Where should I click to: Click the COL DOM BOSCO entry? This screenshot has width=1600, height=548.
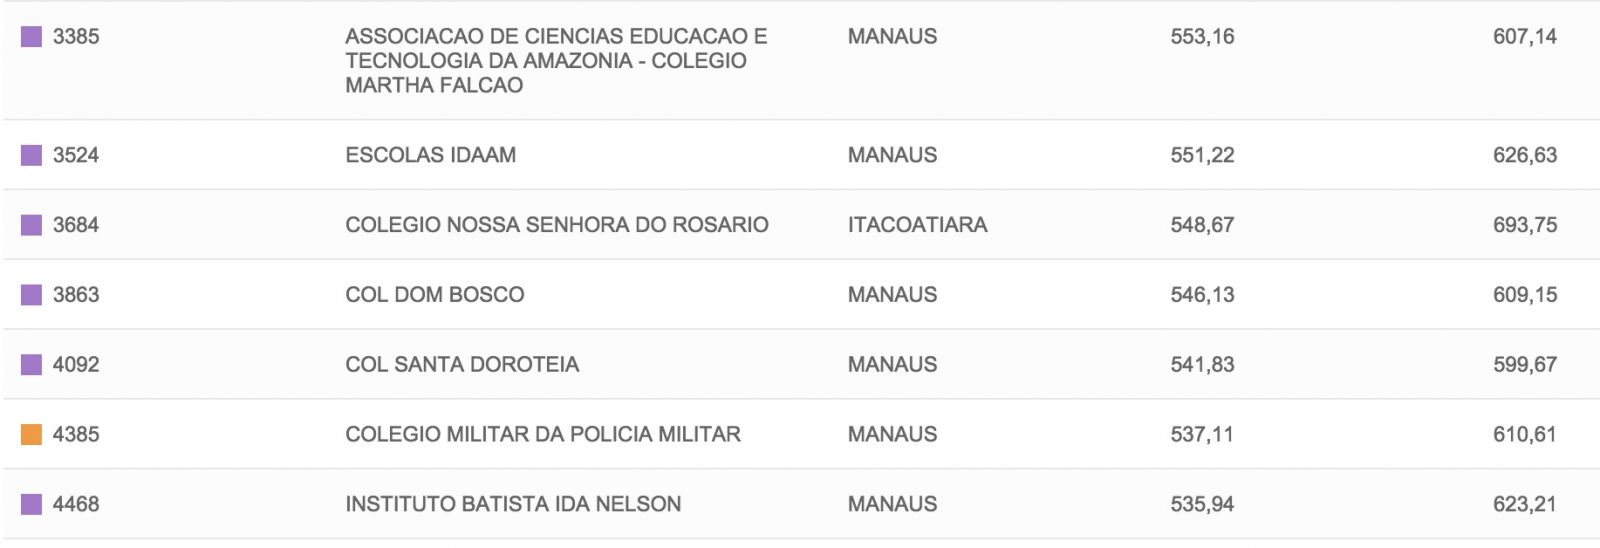coord(435,295)
